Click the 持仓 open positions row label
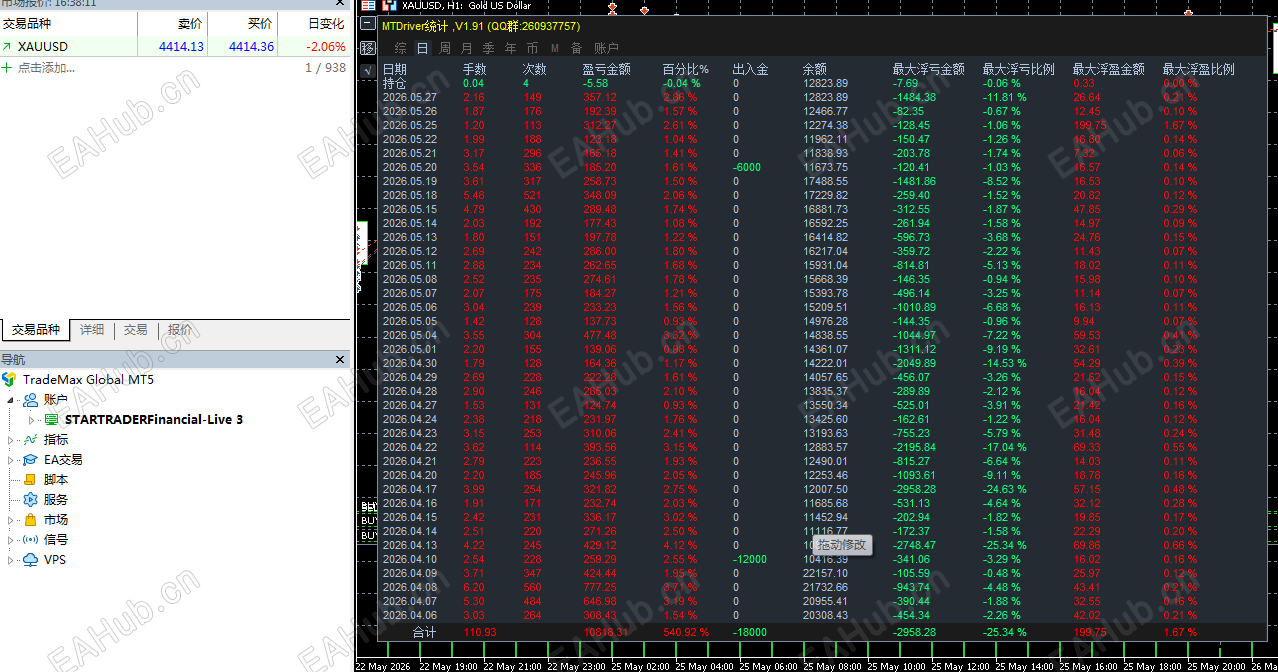The image size is (1278, 672). click(395, 83)
